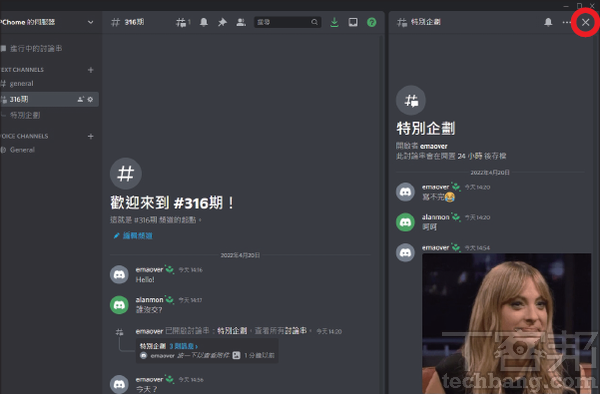
Task: Click emaover name in 開始者 line
Action: [x=434, y=146]
